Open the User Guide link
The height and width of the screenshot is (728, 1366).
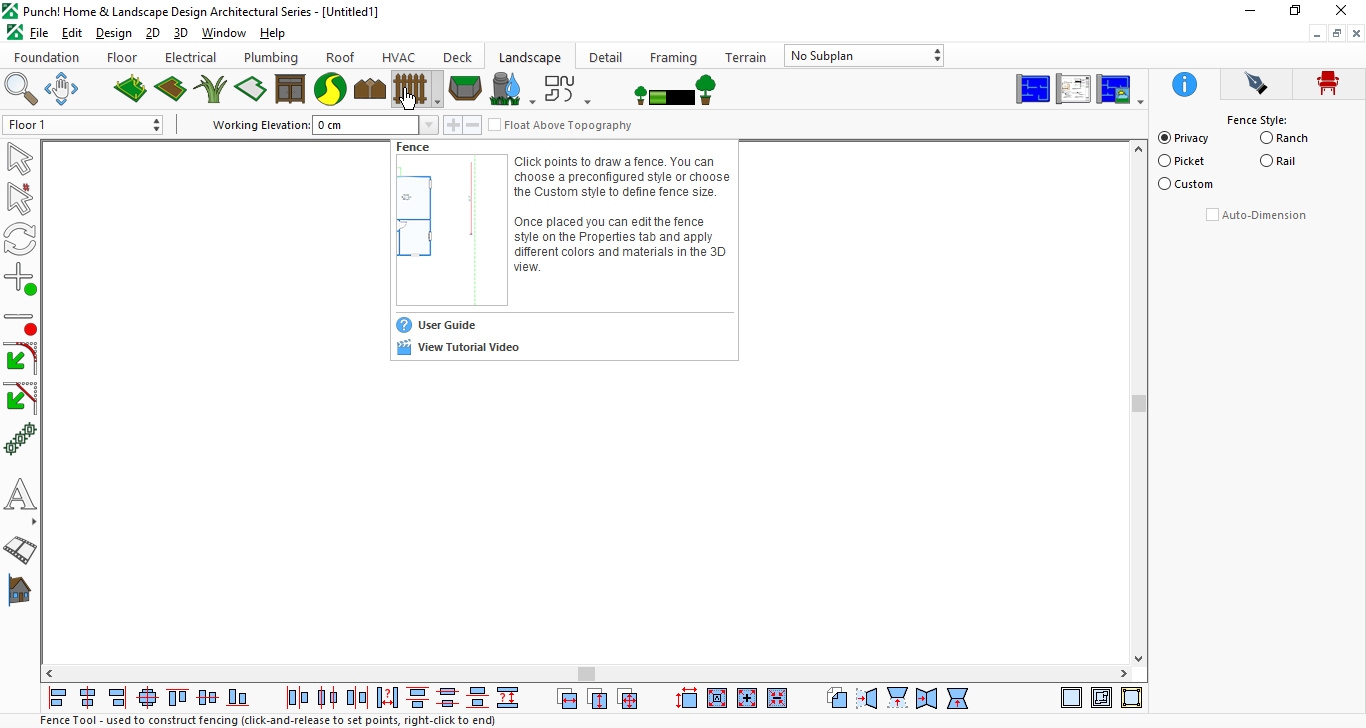446,325
